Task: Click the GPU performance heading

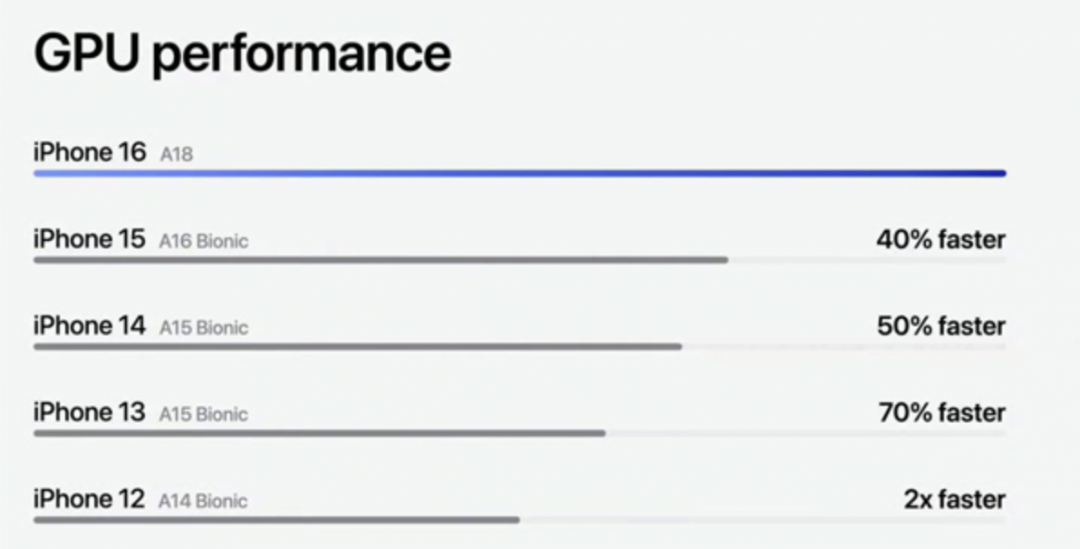Action: pos(242,54)
